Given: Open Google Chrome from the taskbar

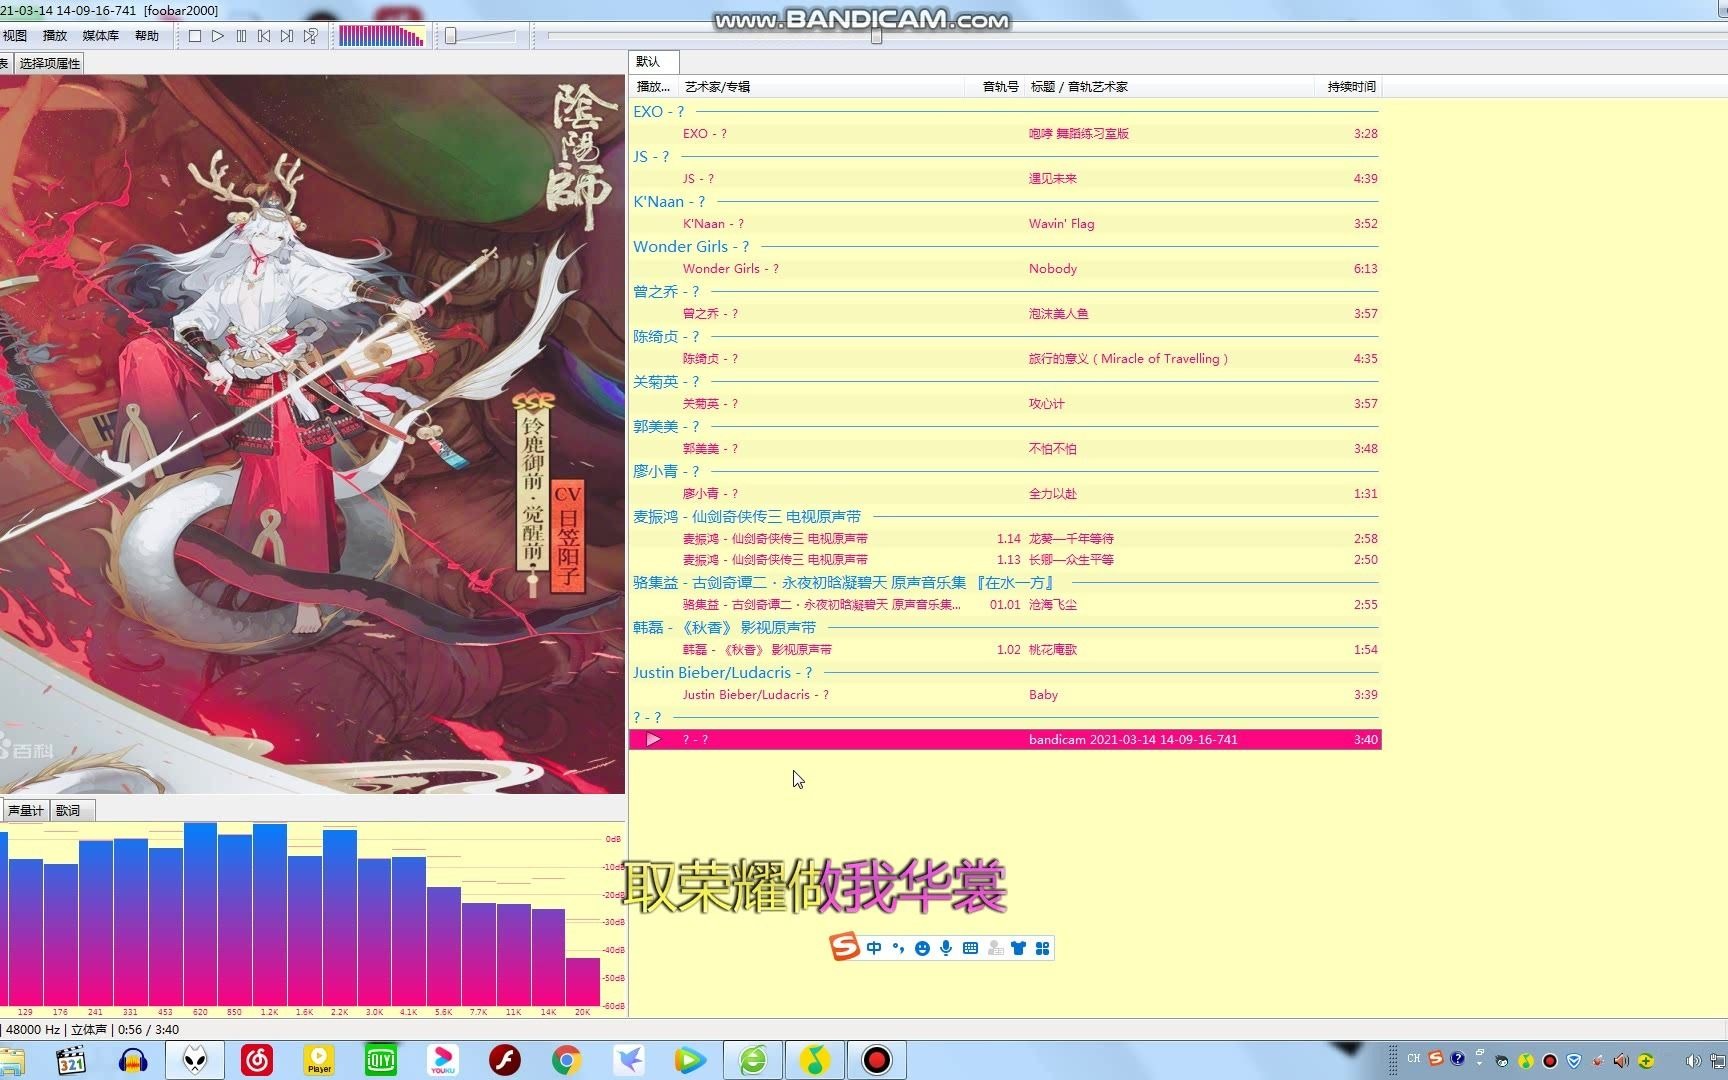Looking at the screenshot, I should point(566,1060).
